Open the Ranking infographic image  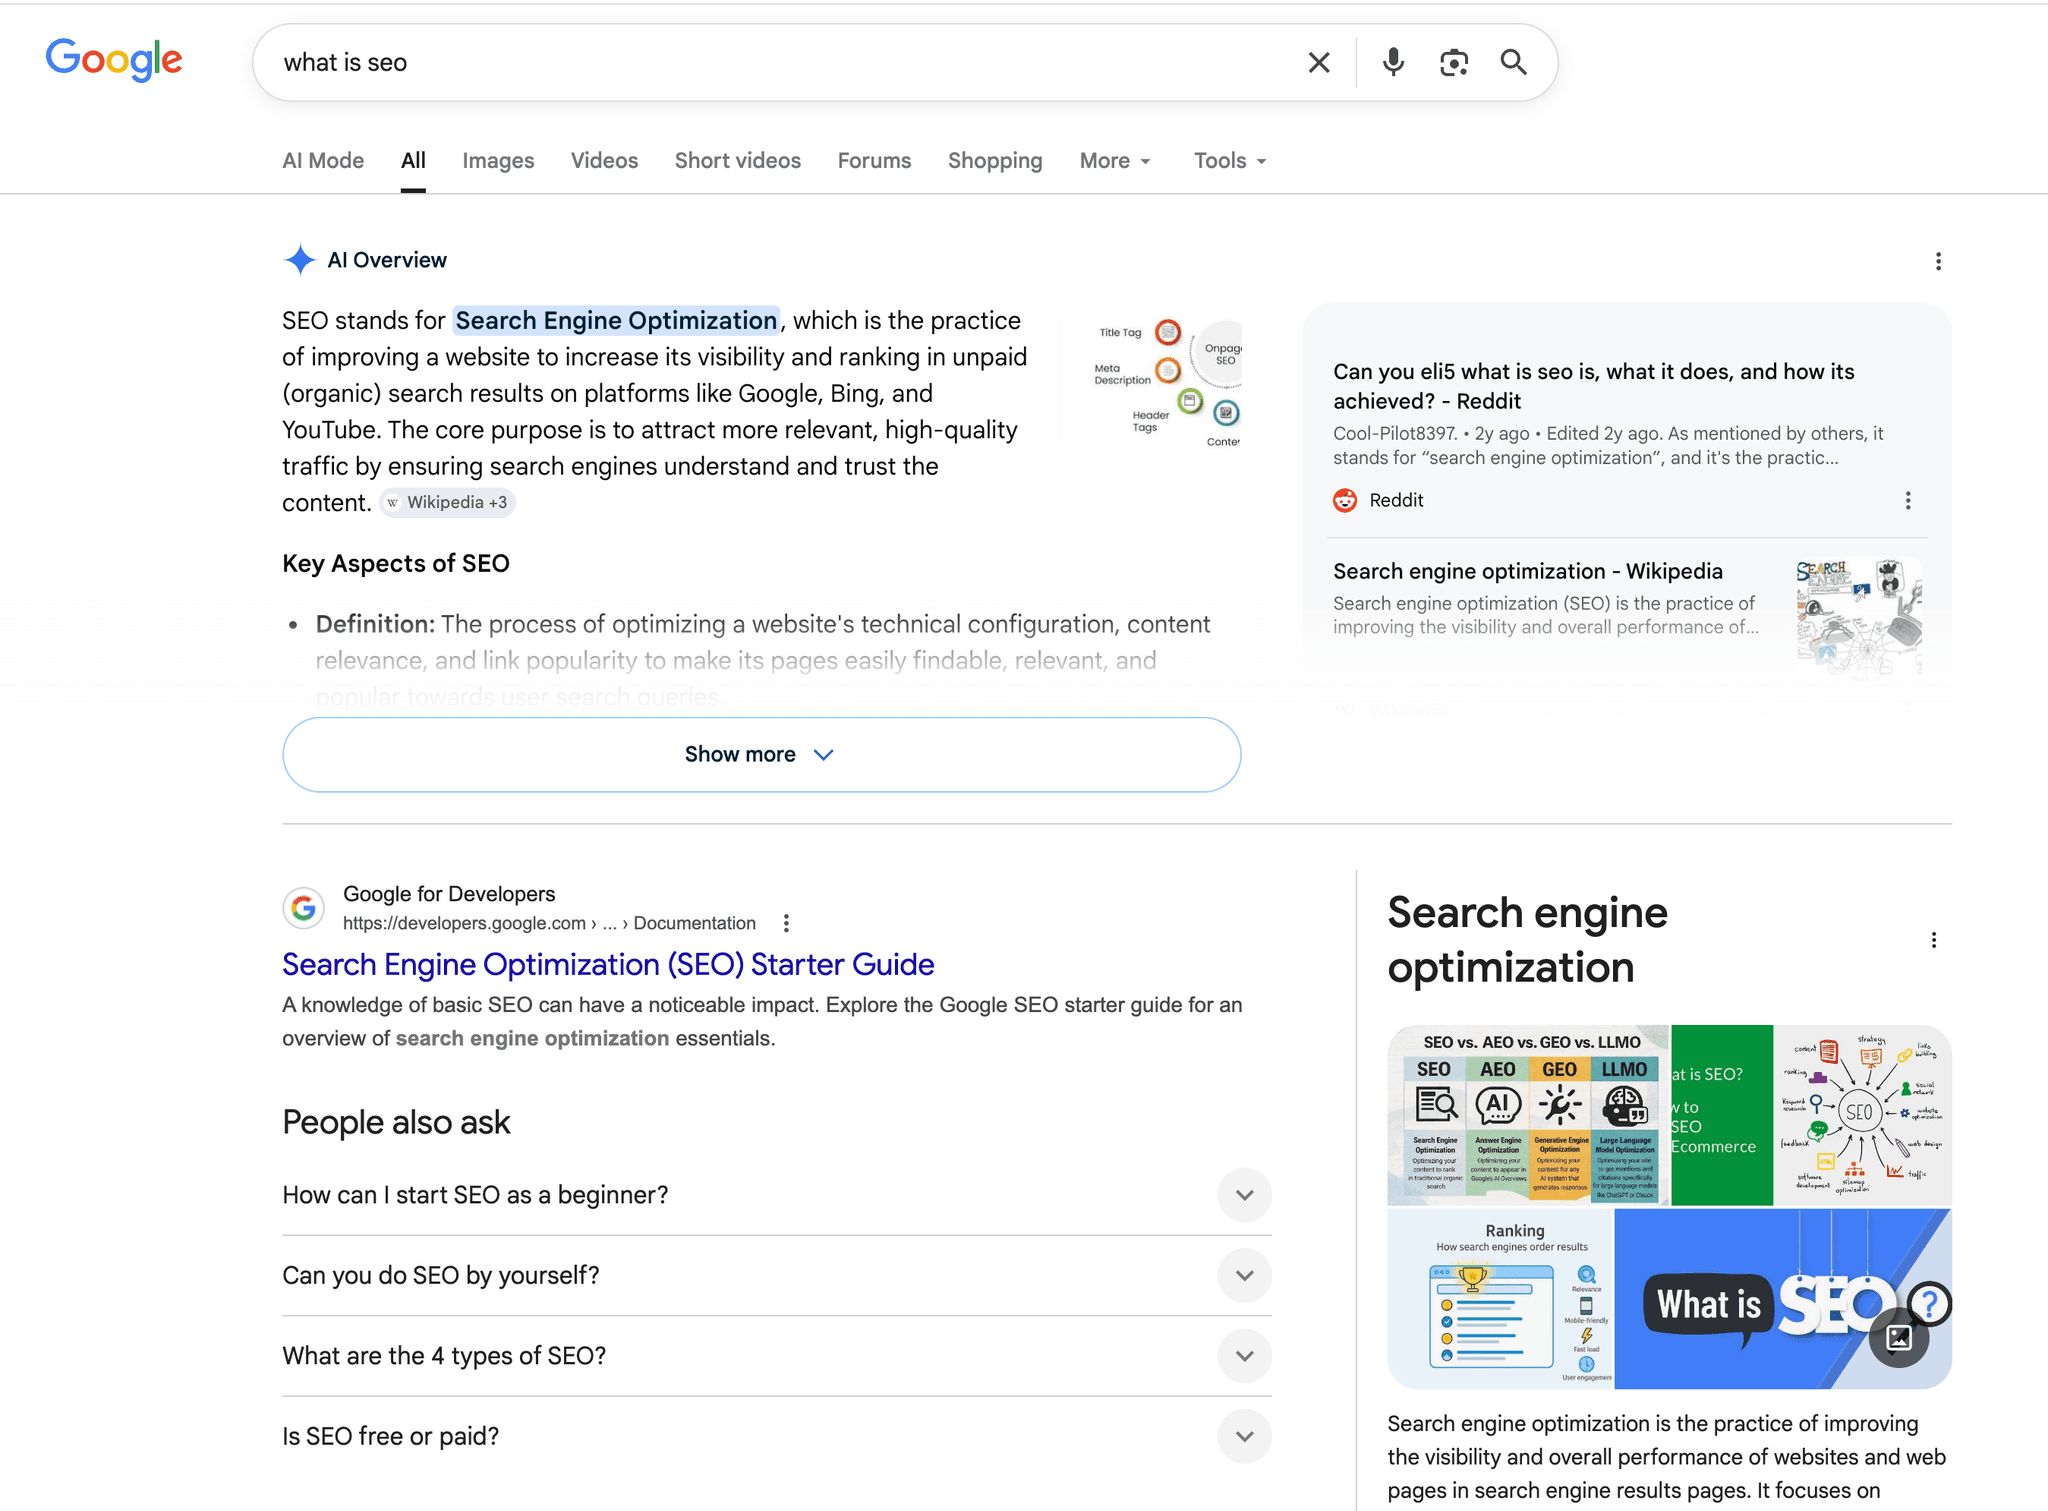click(x=1500, y=1298)
